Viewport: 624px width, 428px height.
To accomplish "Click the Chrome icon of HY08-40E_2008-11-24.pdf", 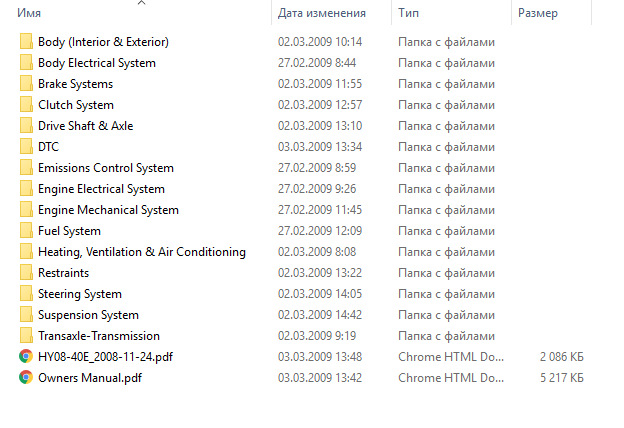I will [x=25, y=357].
